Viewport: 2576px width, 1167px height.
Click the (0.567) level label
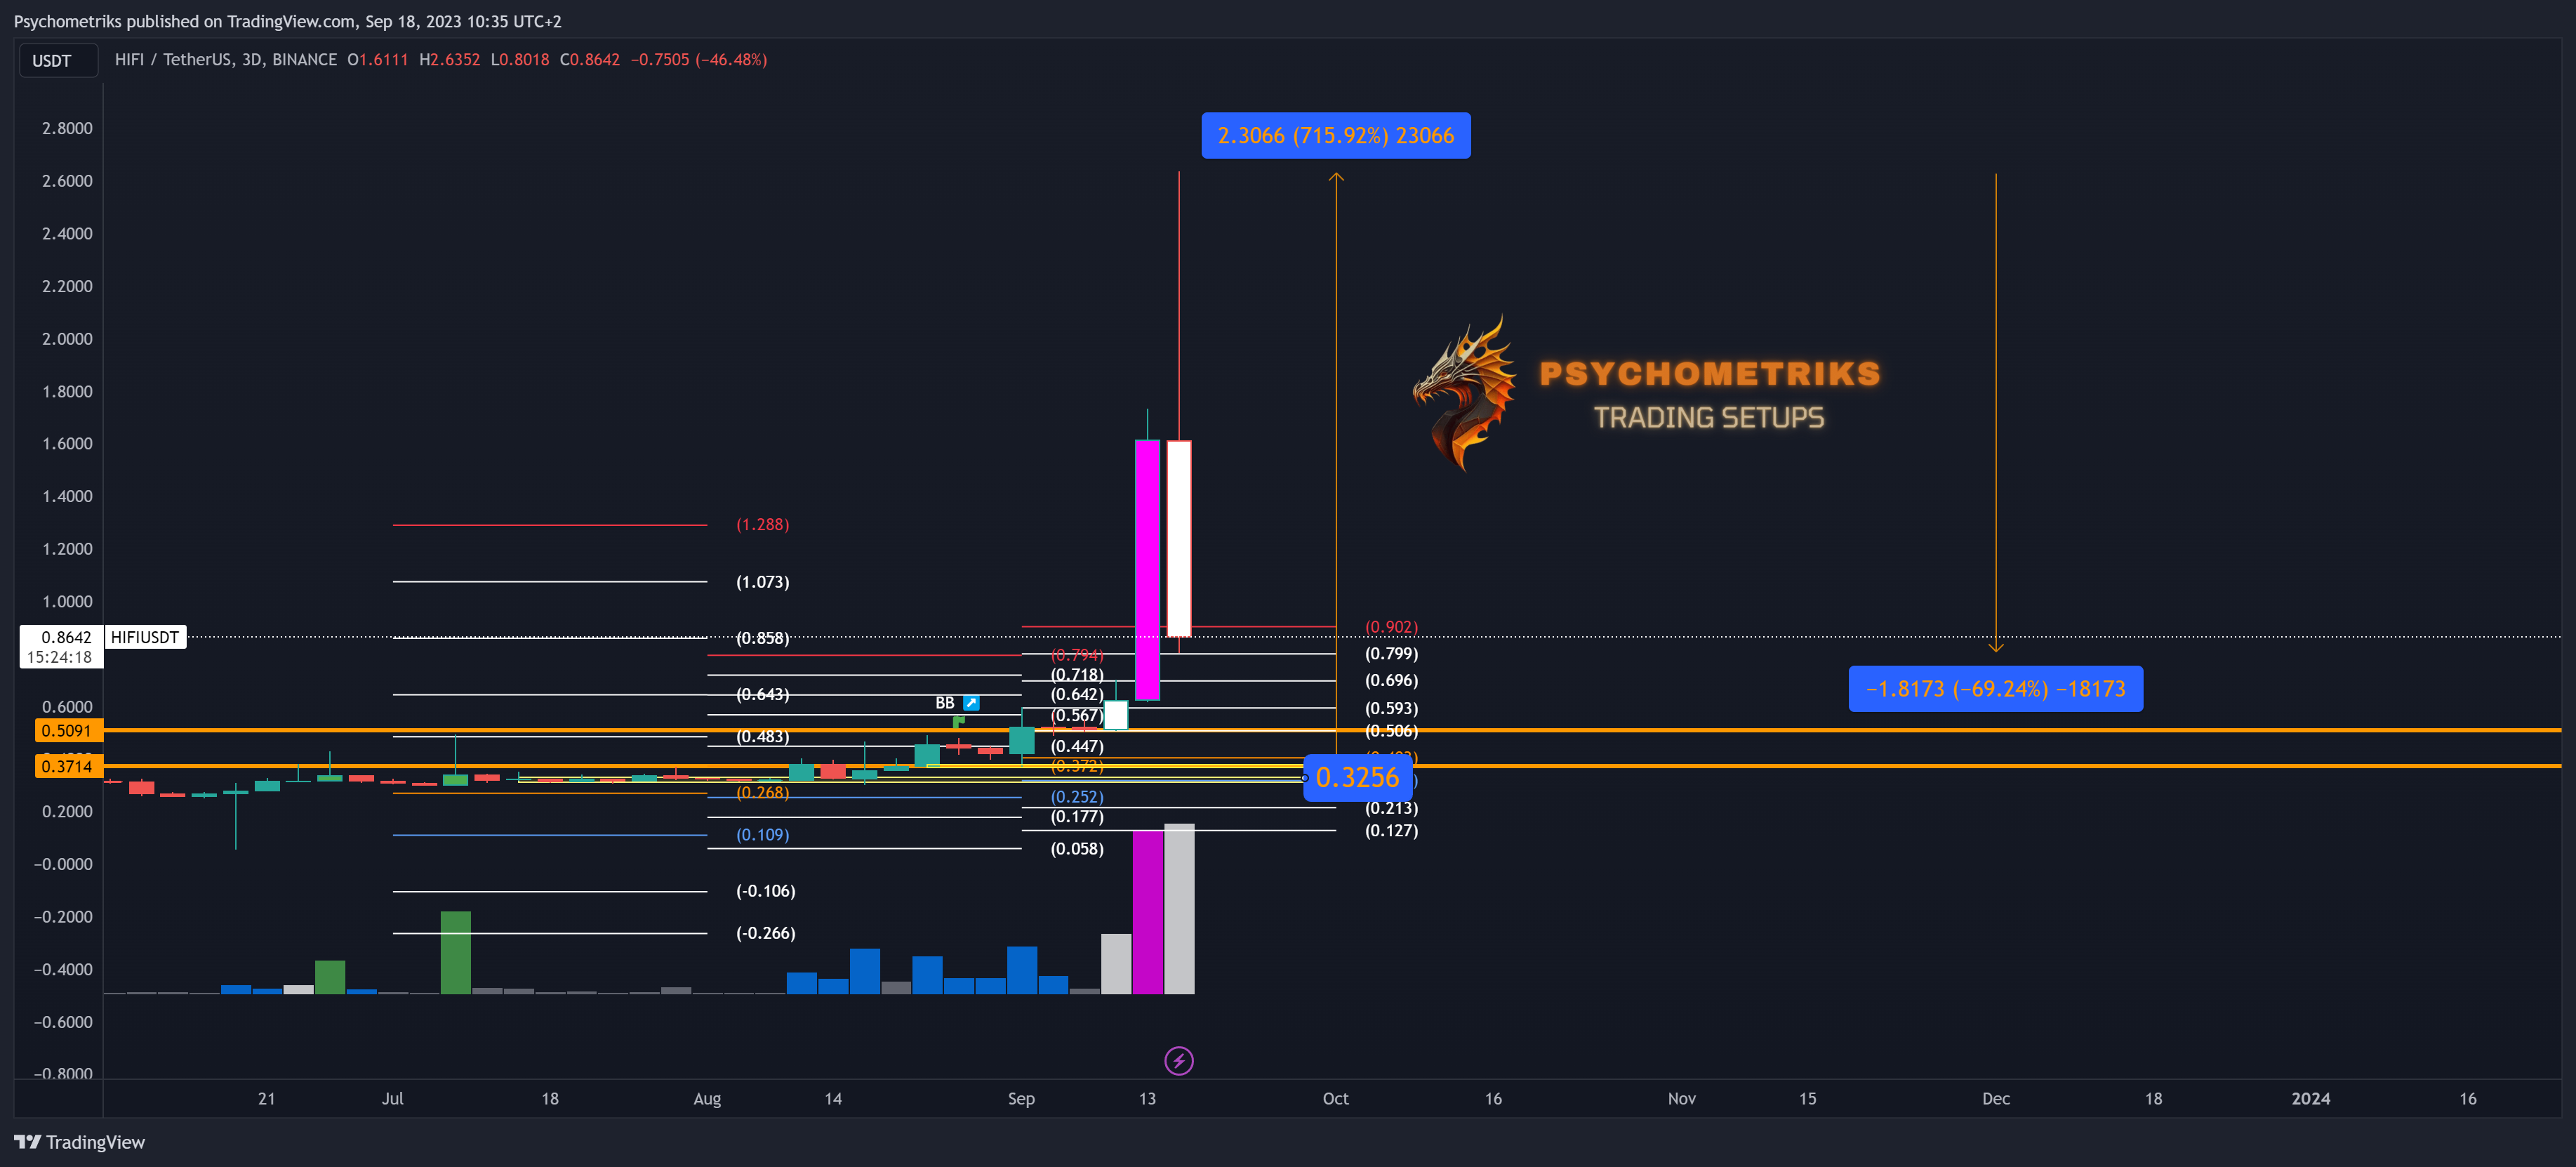[1077, 715]
